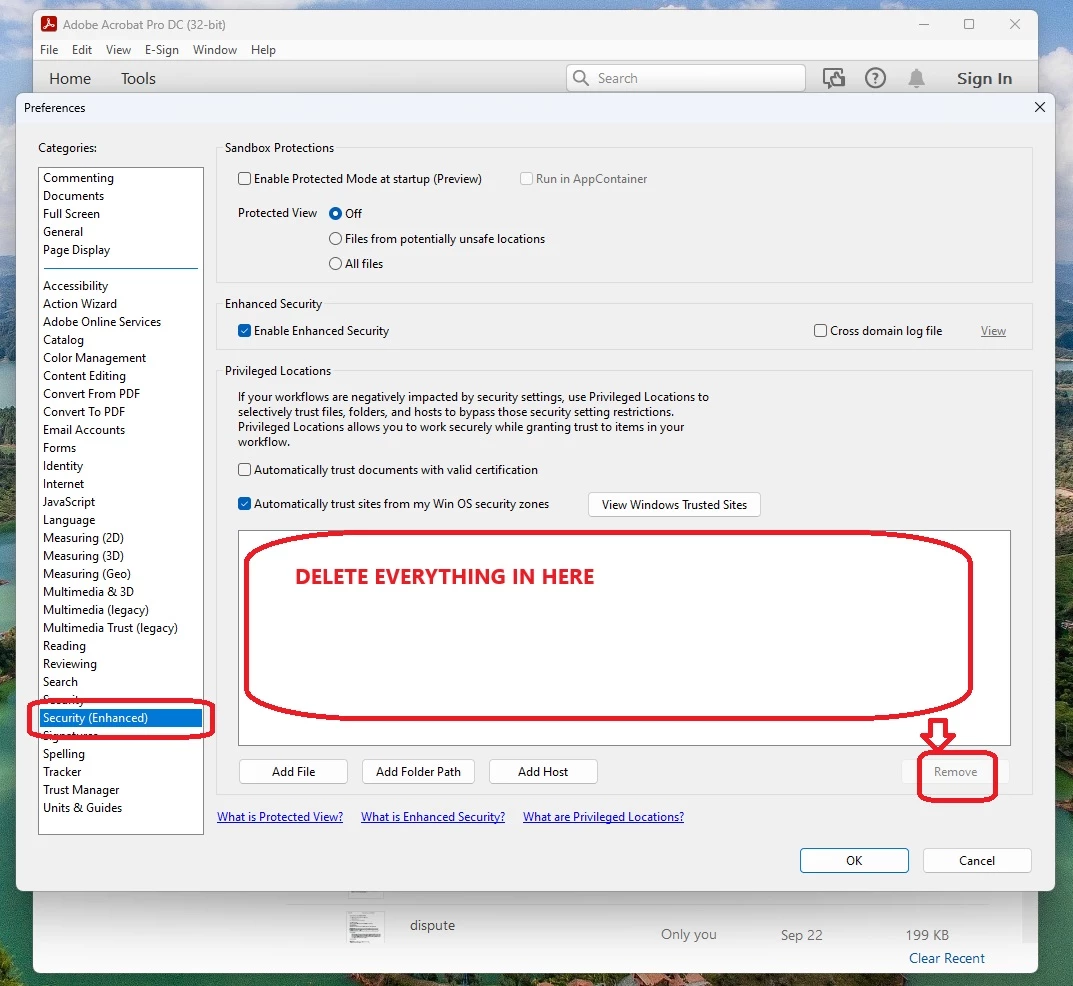Viewport: 1073px width, 986px height.
Task: Open the share review screen icon
Action: tap(833, 78)
